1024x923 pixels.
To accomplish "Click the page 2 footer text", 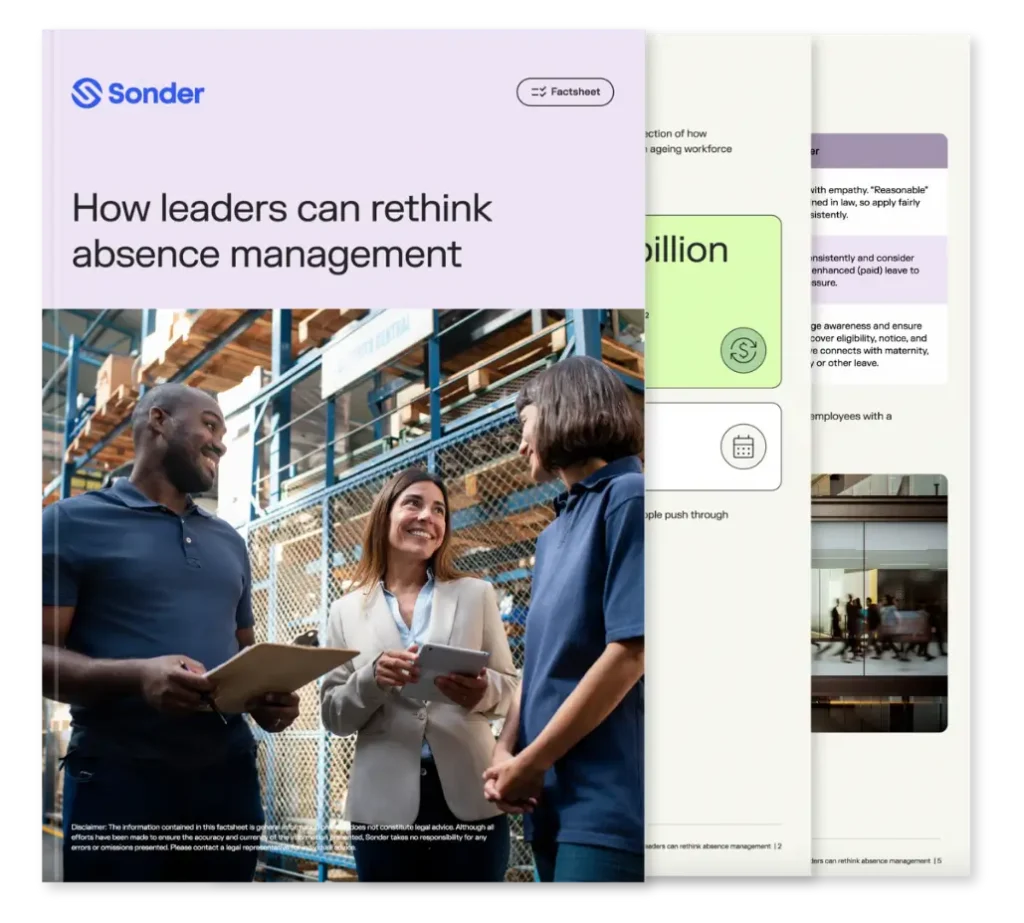I will 714,846.
